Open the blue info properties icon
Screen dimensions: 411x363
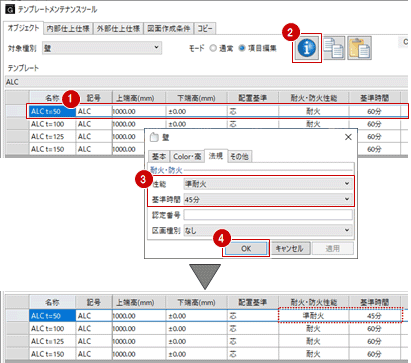click(x=307, y=48)
